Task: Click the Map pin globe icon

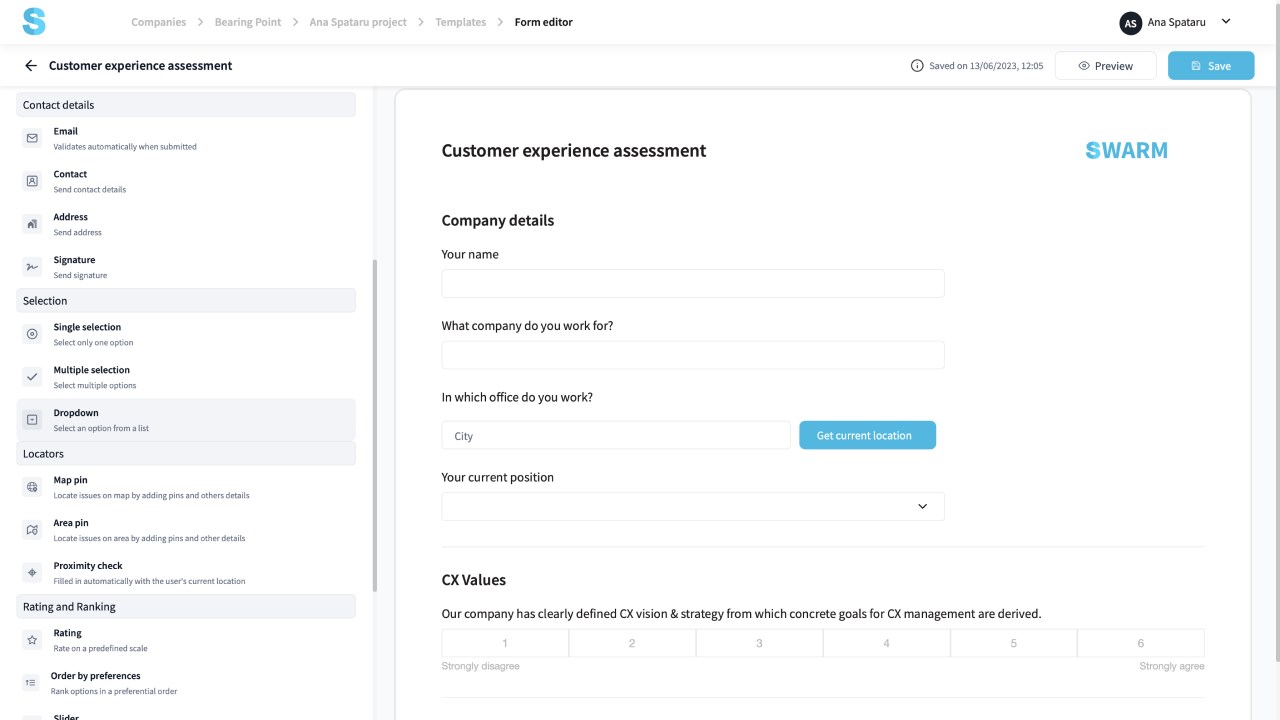Action: pyautogui.click(x=32, y=487)
